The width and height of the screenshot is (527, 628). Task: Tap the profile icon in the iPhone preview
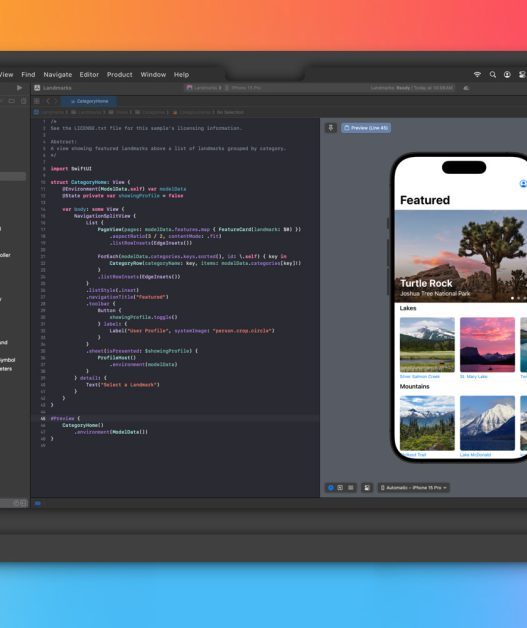(523, 183)
